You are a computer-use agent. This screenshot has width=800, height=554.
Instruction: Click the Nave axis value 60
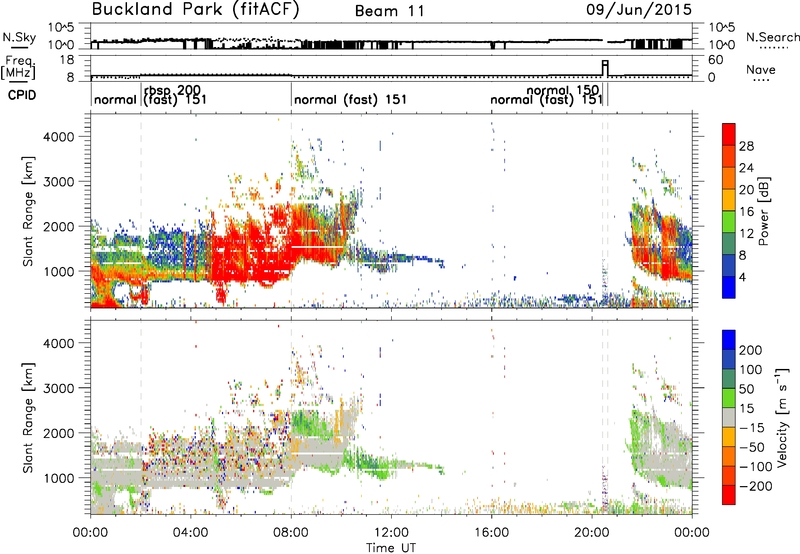715,60
